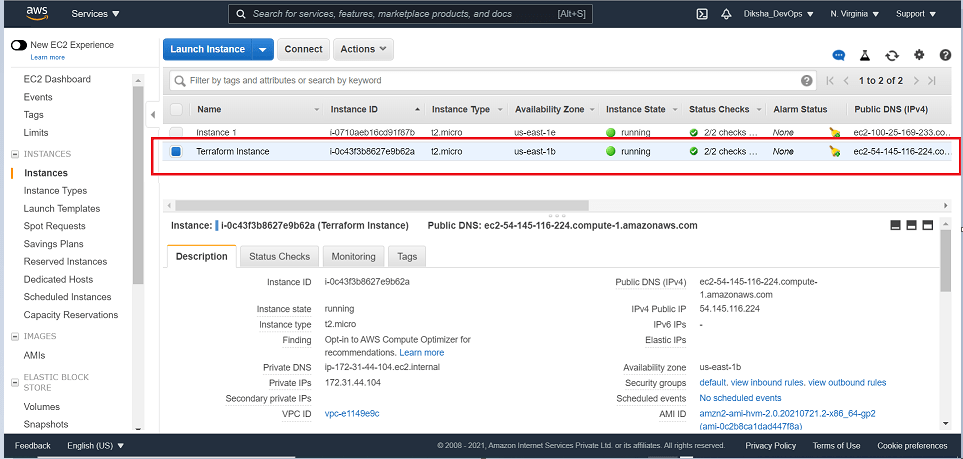The height and width of the screenshot is (459, 963).
Task: Click the Connect button
Action: click(303, 49)
